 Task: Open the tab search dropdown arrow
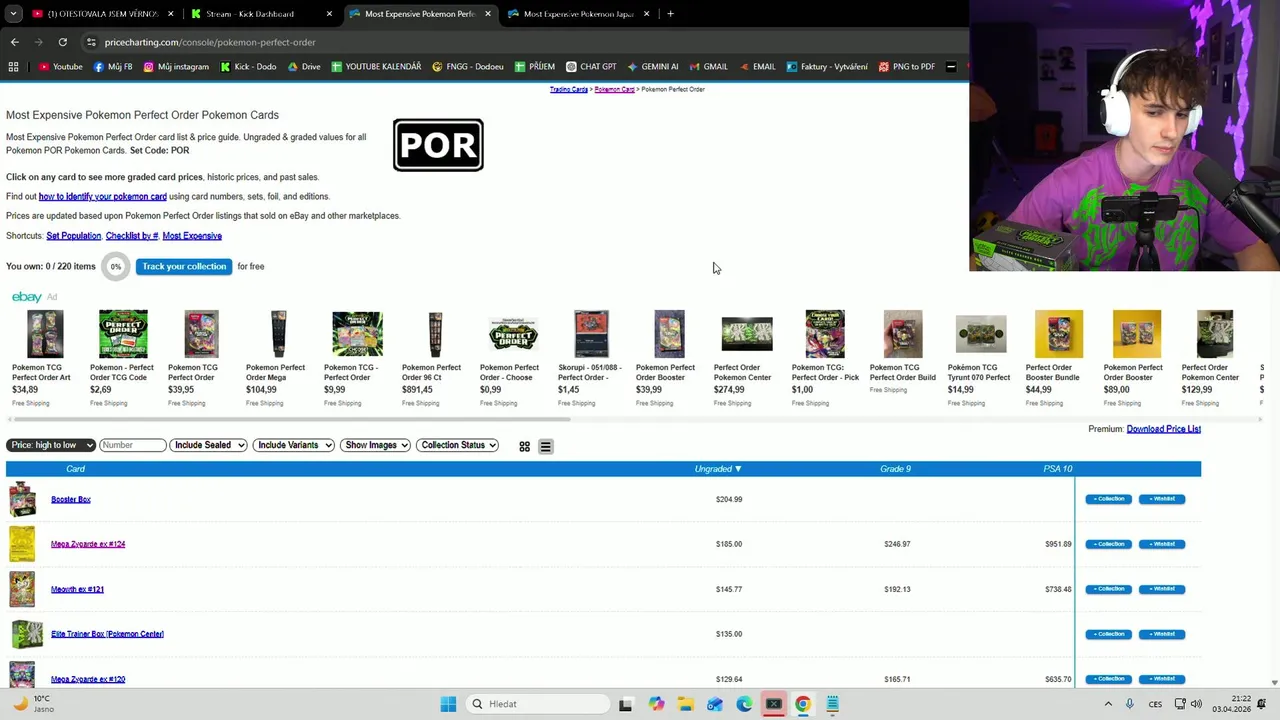pyautogui.click(x=12, y=14)
